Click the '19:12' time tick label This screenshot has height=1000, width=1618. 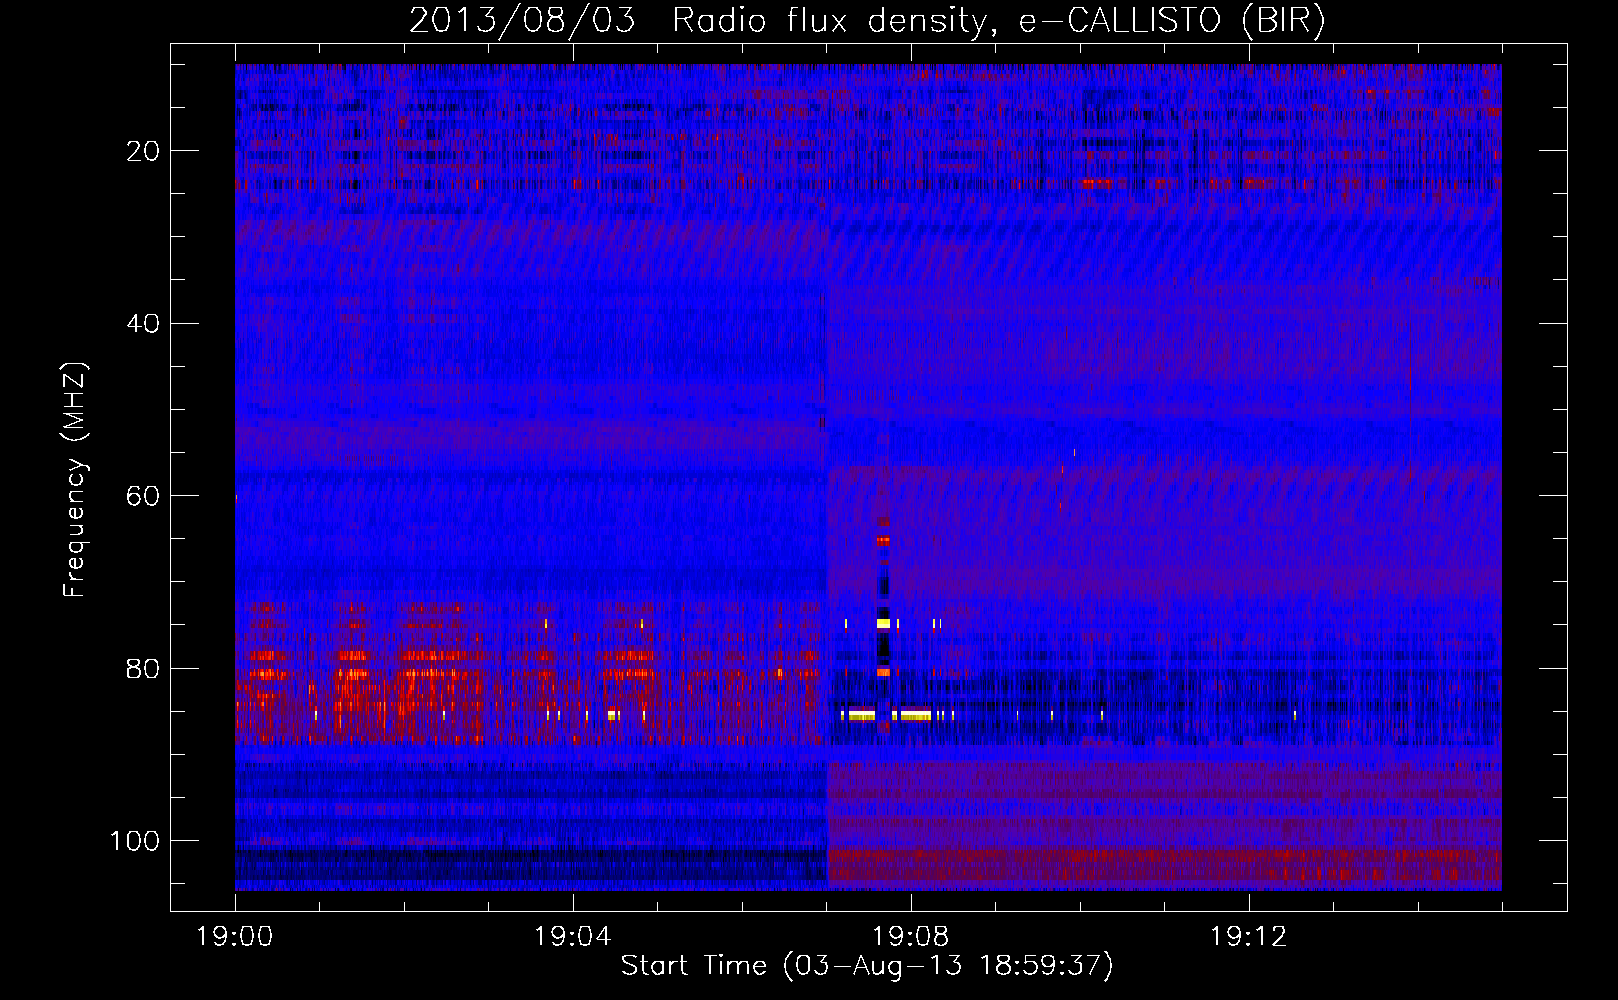point(1248,937)
